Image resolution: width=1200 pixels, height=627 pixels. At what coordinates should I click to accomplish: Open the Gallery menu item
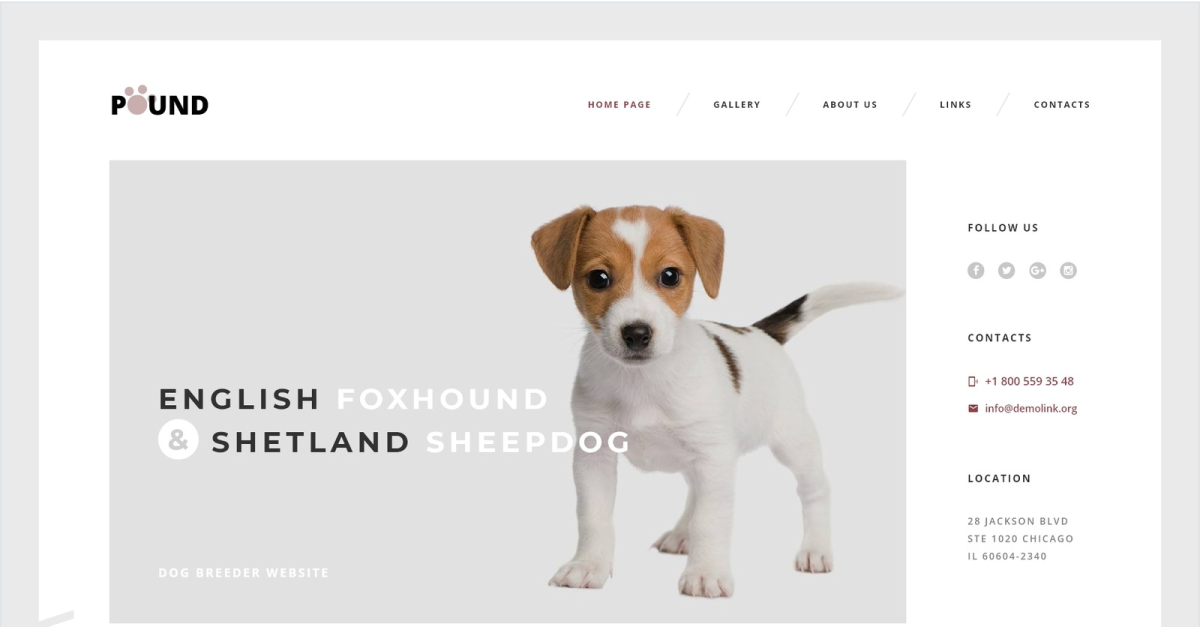(737, 104)
